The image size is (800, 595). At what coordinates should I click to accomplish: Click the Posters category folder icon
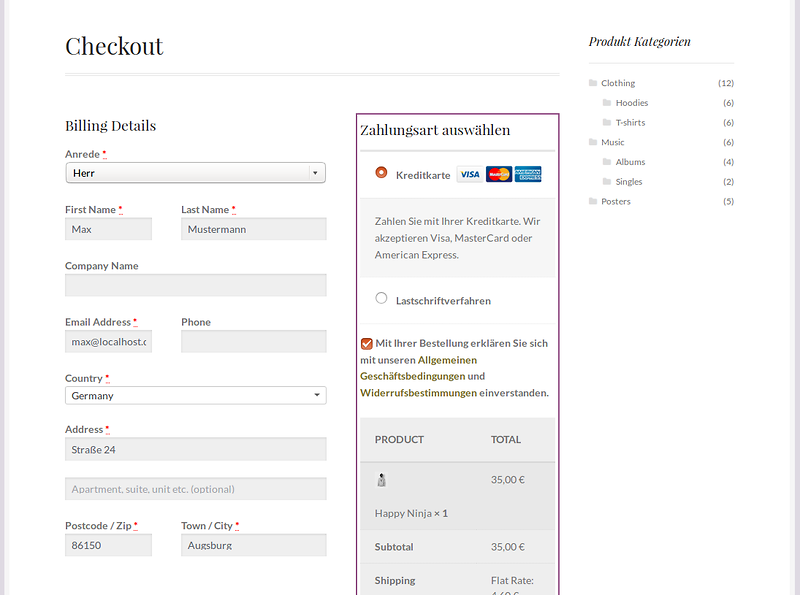593,201
